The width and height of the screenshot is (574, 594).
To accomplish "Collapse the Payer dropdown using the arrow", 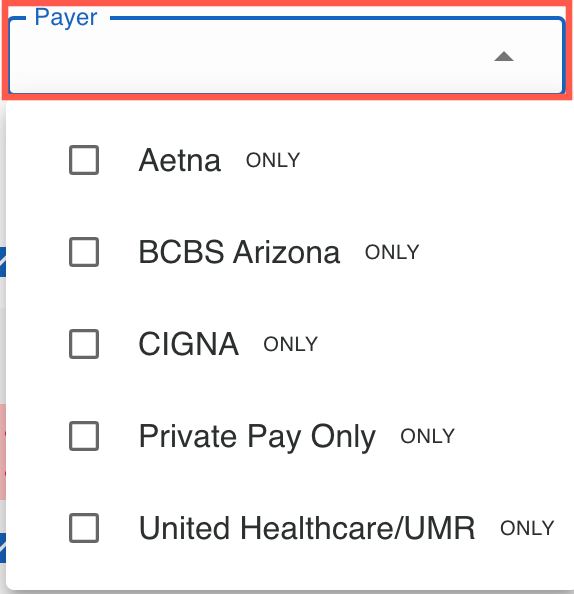I will [x=504, y=56].
